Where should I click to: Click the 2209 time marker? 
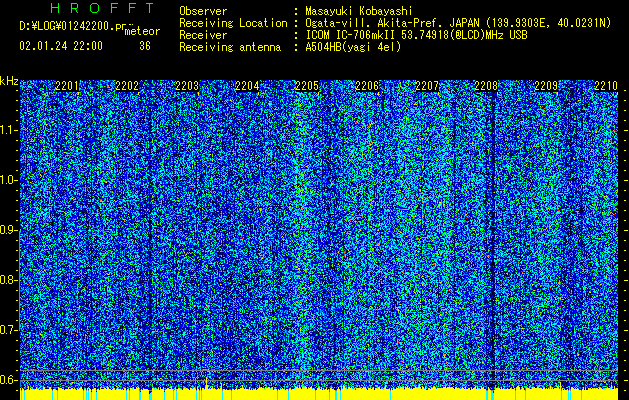tap(546, 86)
